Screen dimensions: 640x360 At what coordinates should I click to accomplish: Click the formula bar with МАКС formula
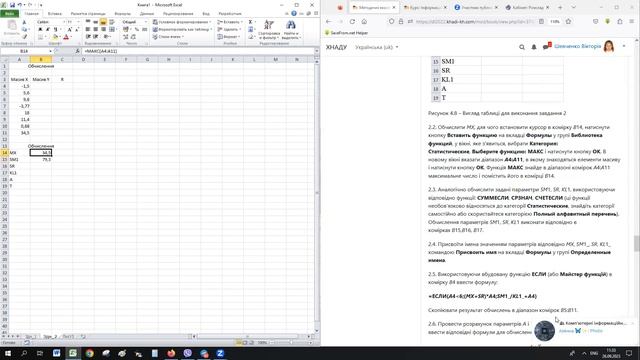coord(198,51)
